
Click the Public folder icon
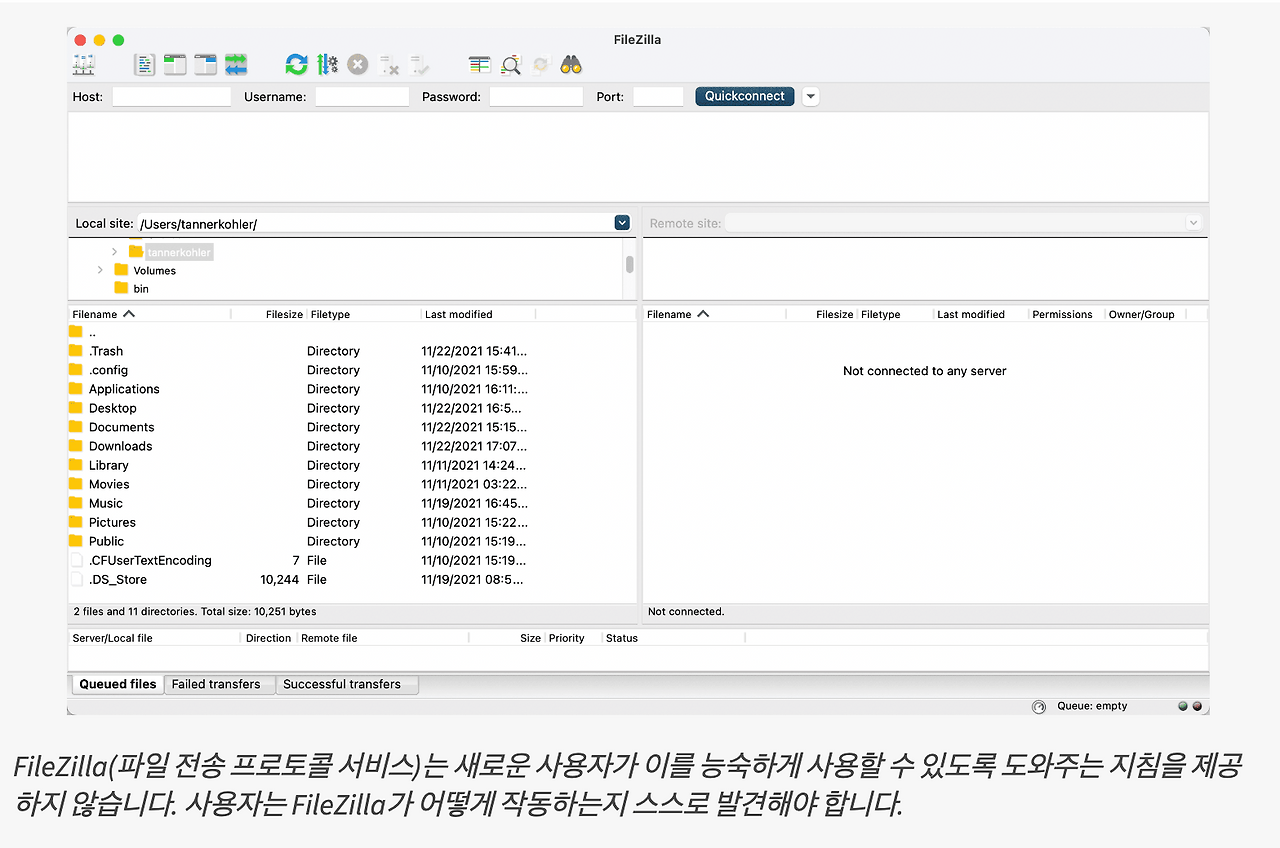(76, 541)
